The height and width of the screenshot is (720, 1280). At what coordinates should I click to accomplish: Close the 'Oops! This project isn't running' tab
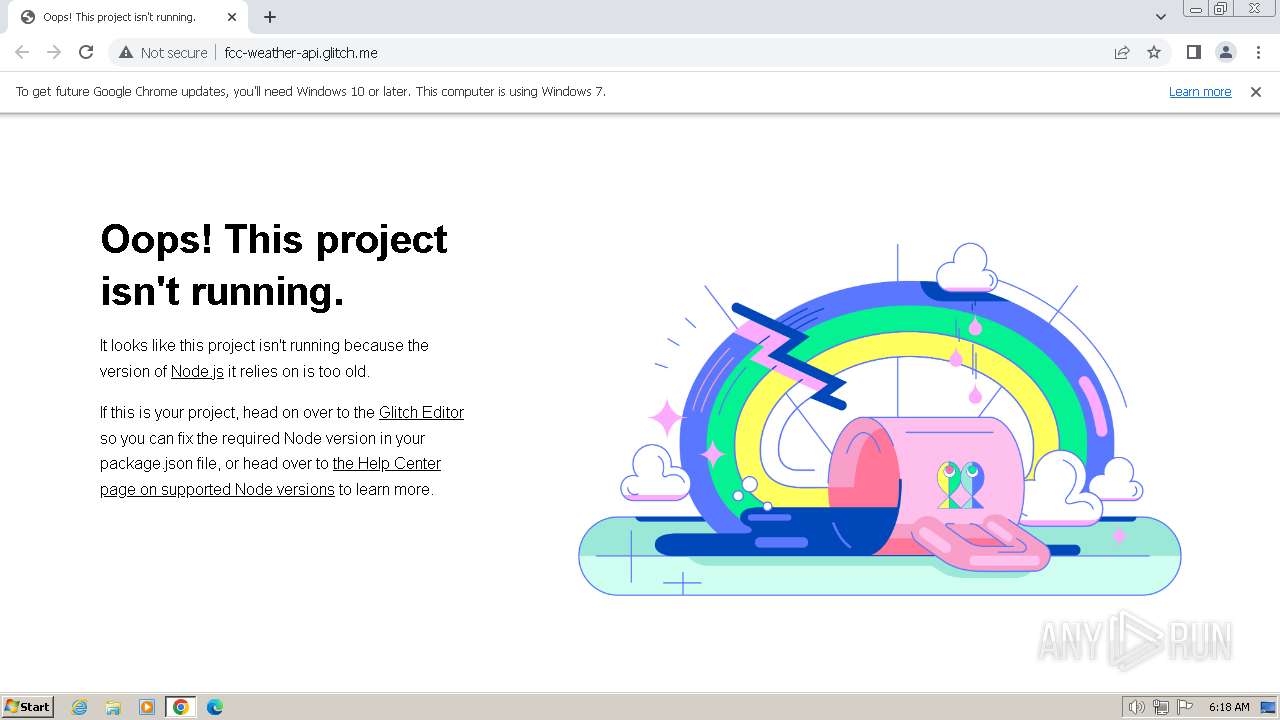coord(231,17)
